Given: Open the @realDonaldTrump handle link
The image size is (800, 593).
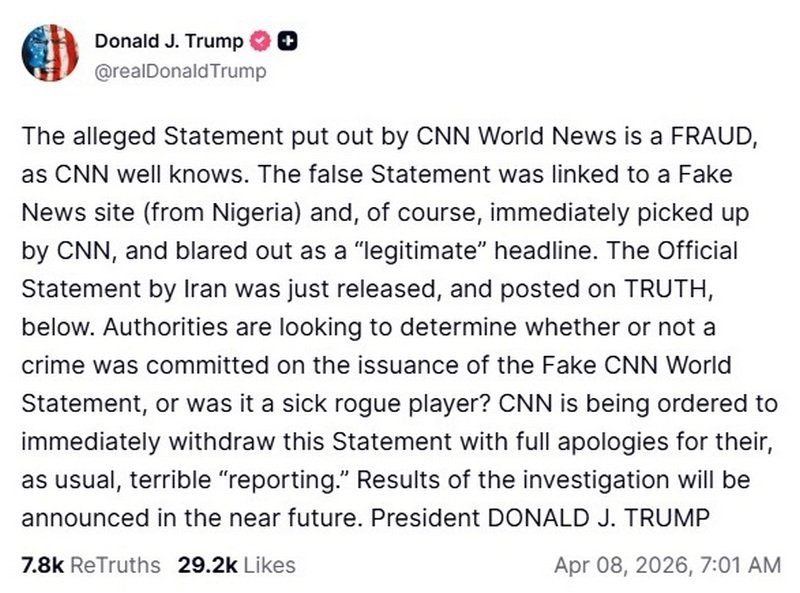Looking at the screenshot, I should (x=180, y=70).
